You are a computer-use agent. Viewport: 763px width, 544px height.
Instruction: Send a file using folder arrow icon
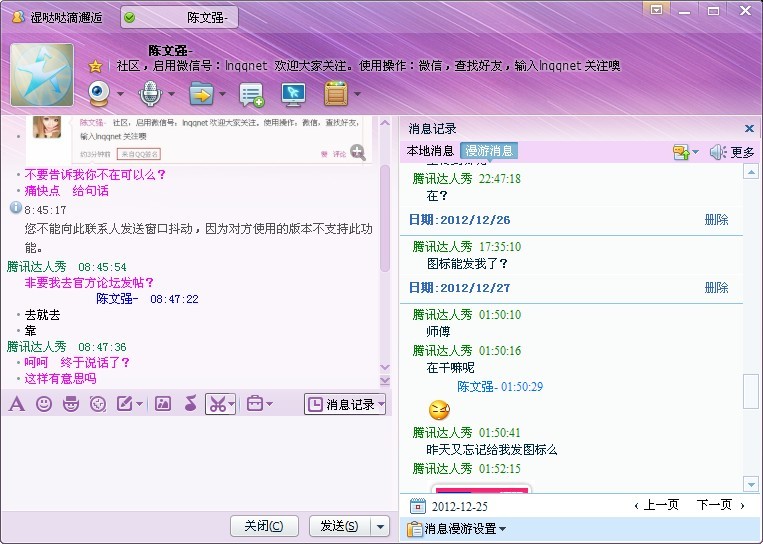click(x=201, y=93)
